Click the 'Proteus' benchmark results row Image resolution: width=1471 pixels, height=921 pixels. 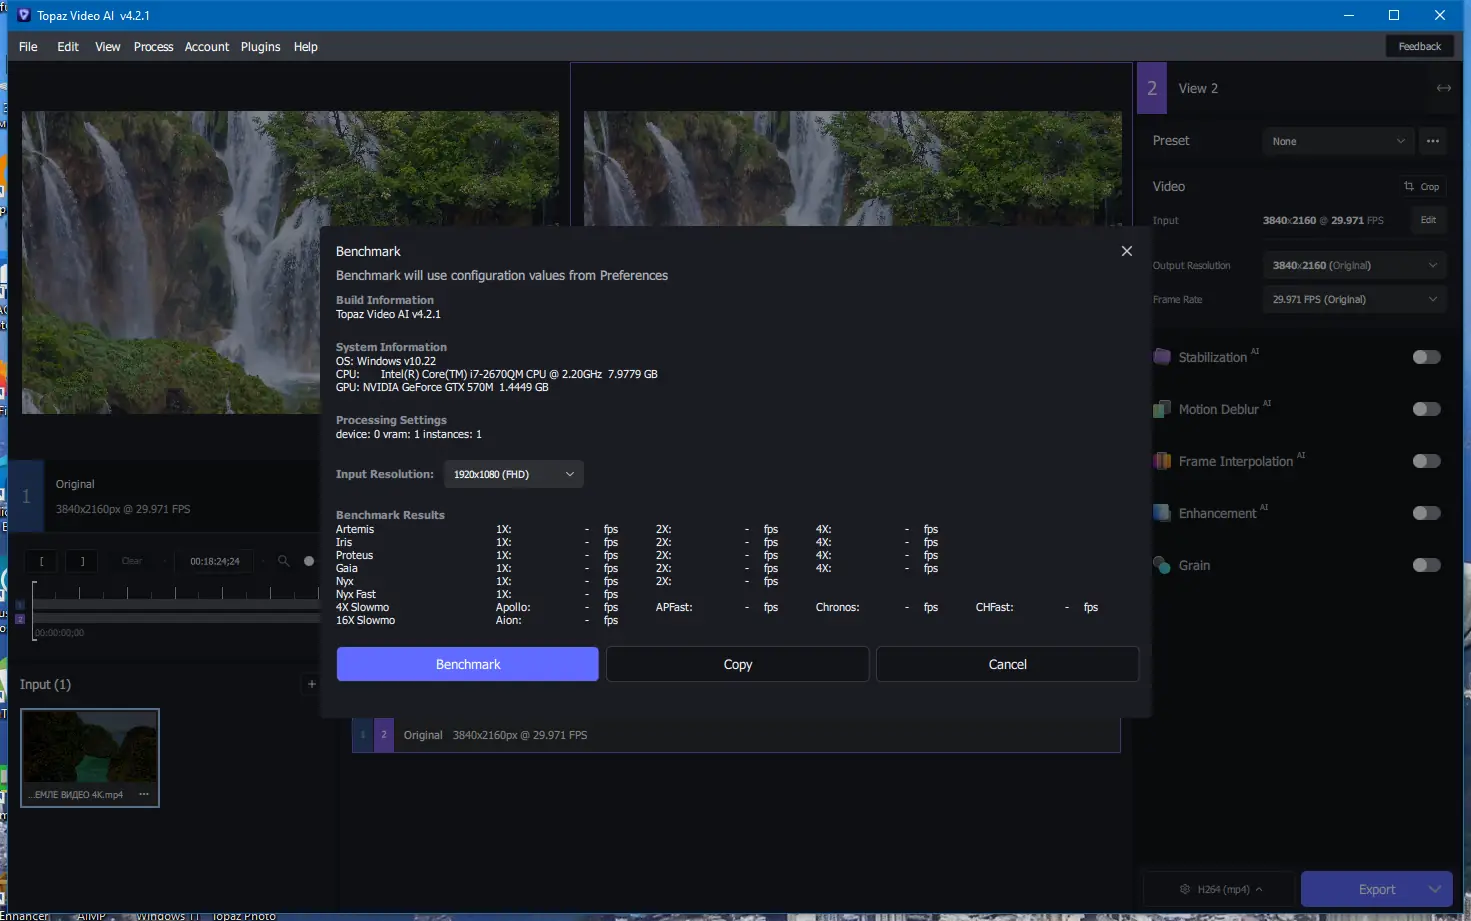637,555
